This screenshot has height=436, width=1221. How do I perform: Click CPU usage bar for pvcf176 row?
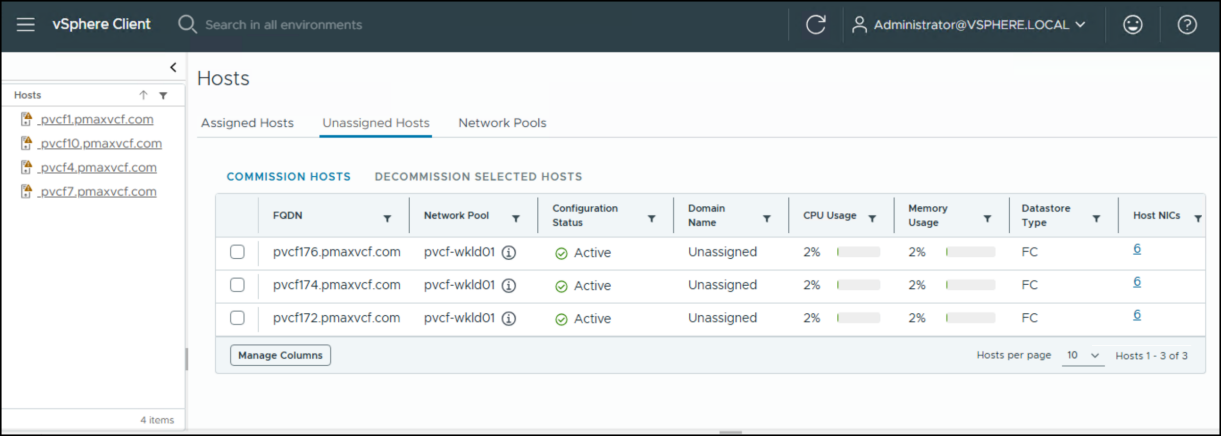tap(858, 252)
